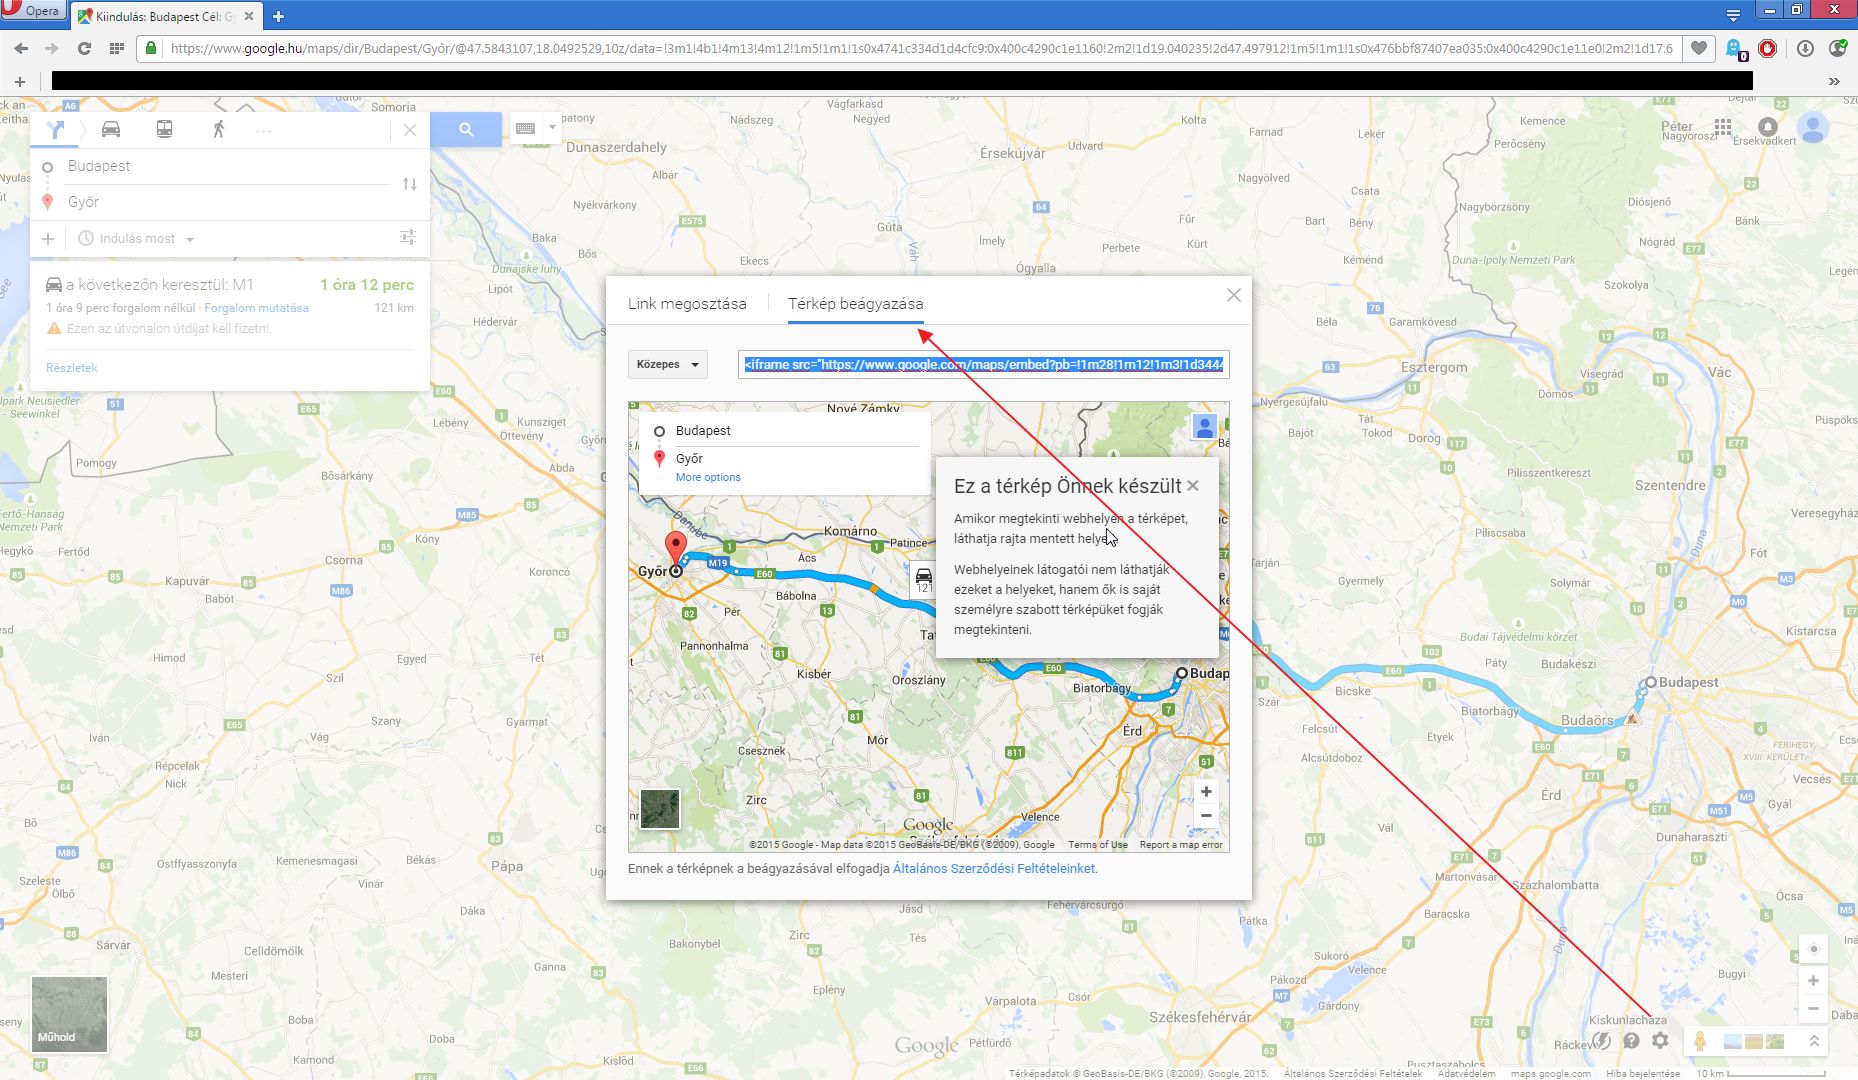Choose driving travel mode car icon
This screenshot has height=1080, width=1858.
point(111,129)
